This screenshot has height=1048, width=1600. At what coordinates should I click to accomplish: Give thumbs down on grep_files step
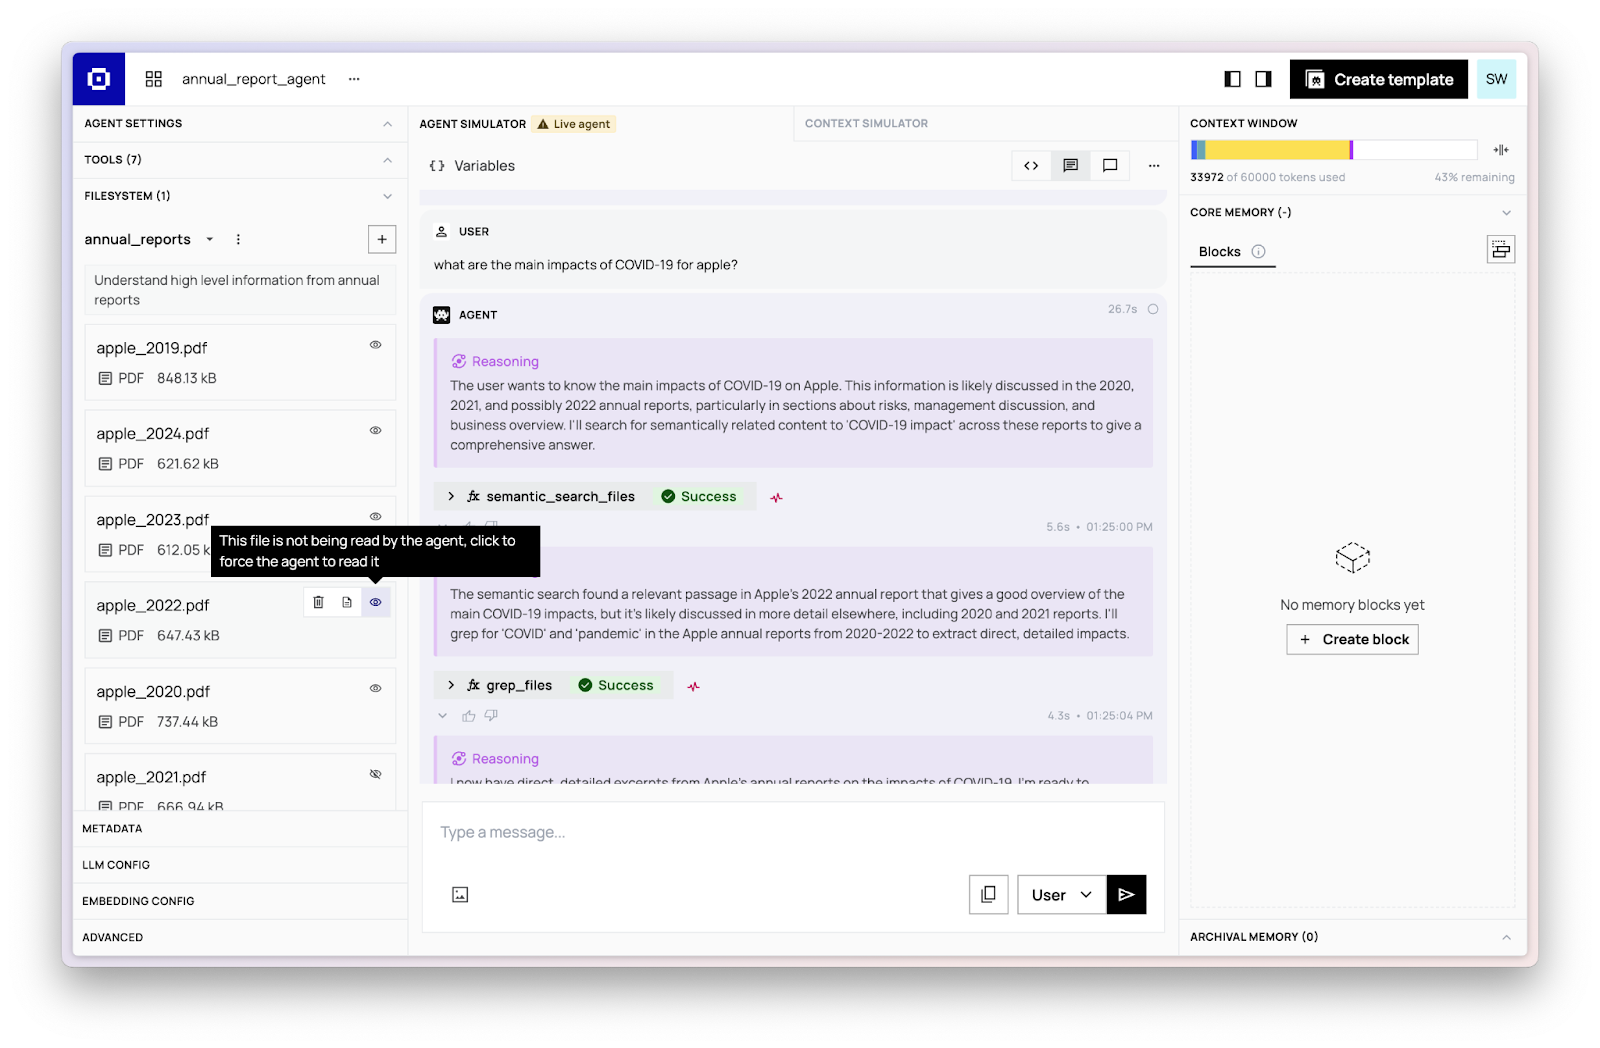click(491, 716)
